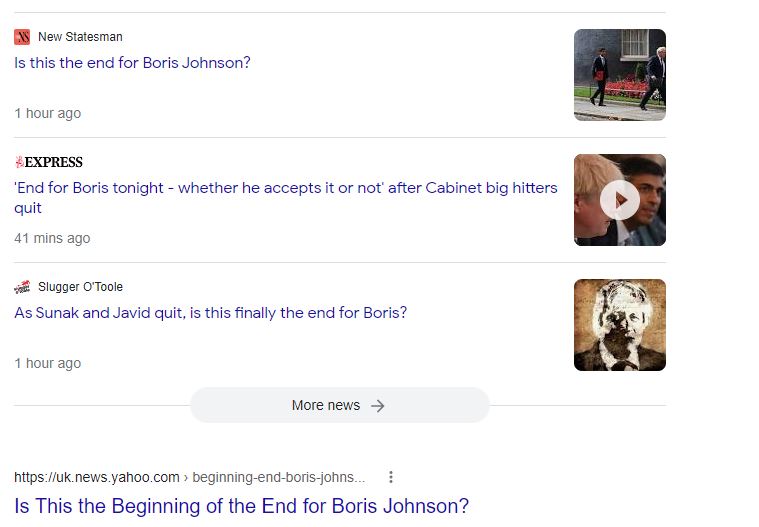
Task: Click the arrow icon beside More news
Action: (x=377, y=405)
